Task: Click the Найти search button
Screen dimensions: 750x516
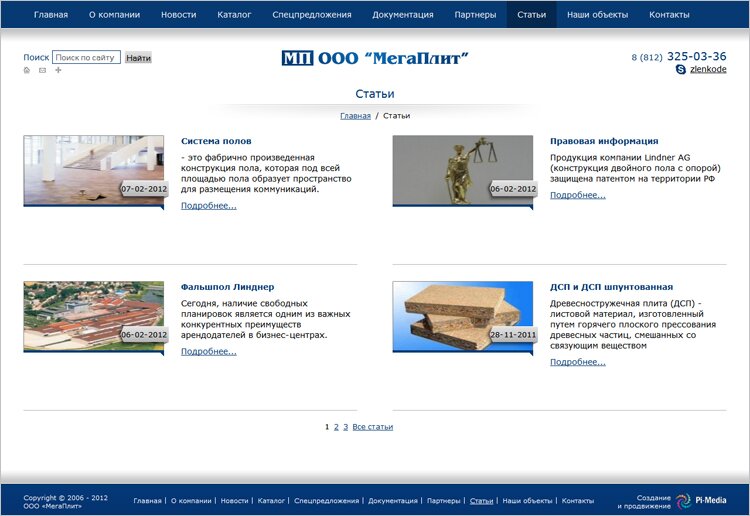Action: (138, 58)
